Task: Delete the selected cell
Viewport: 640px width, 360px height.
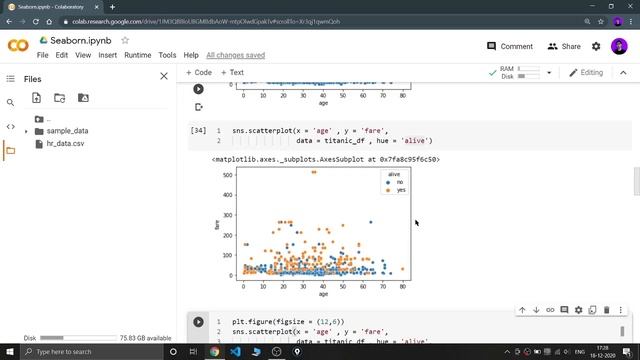Action: pyautogui.click(x=607, y=310)
